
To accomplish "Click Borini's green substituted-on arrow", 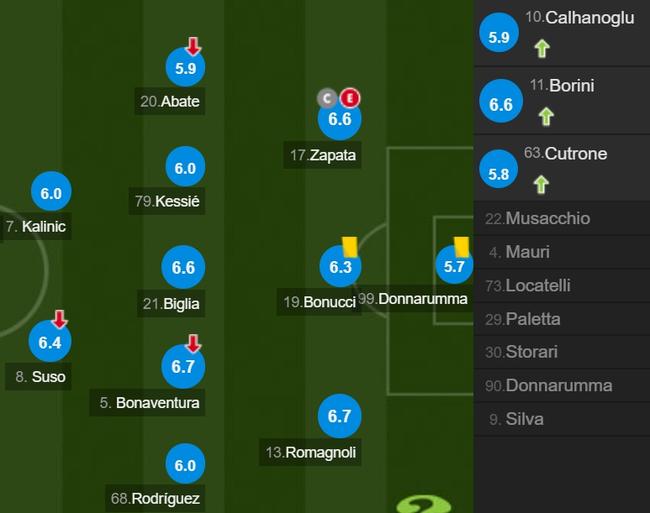I will pos(546,116).
